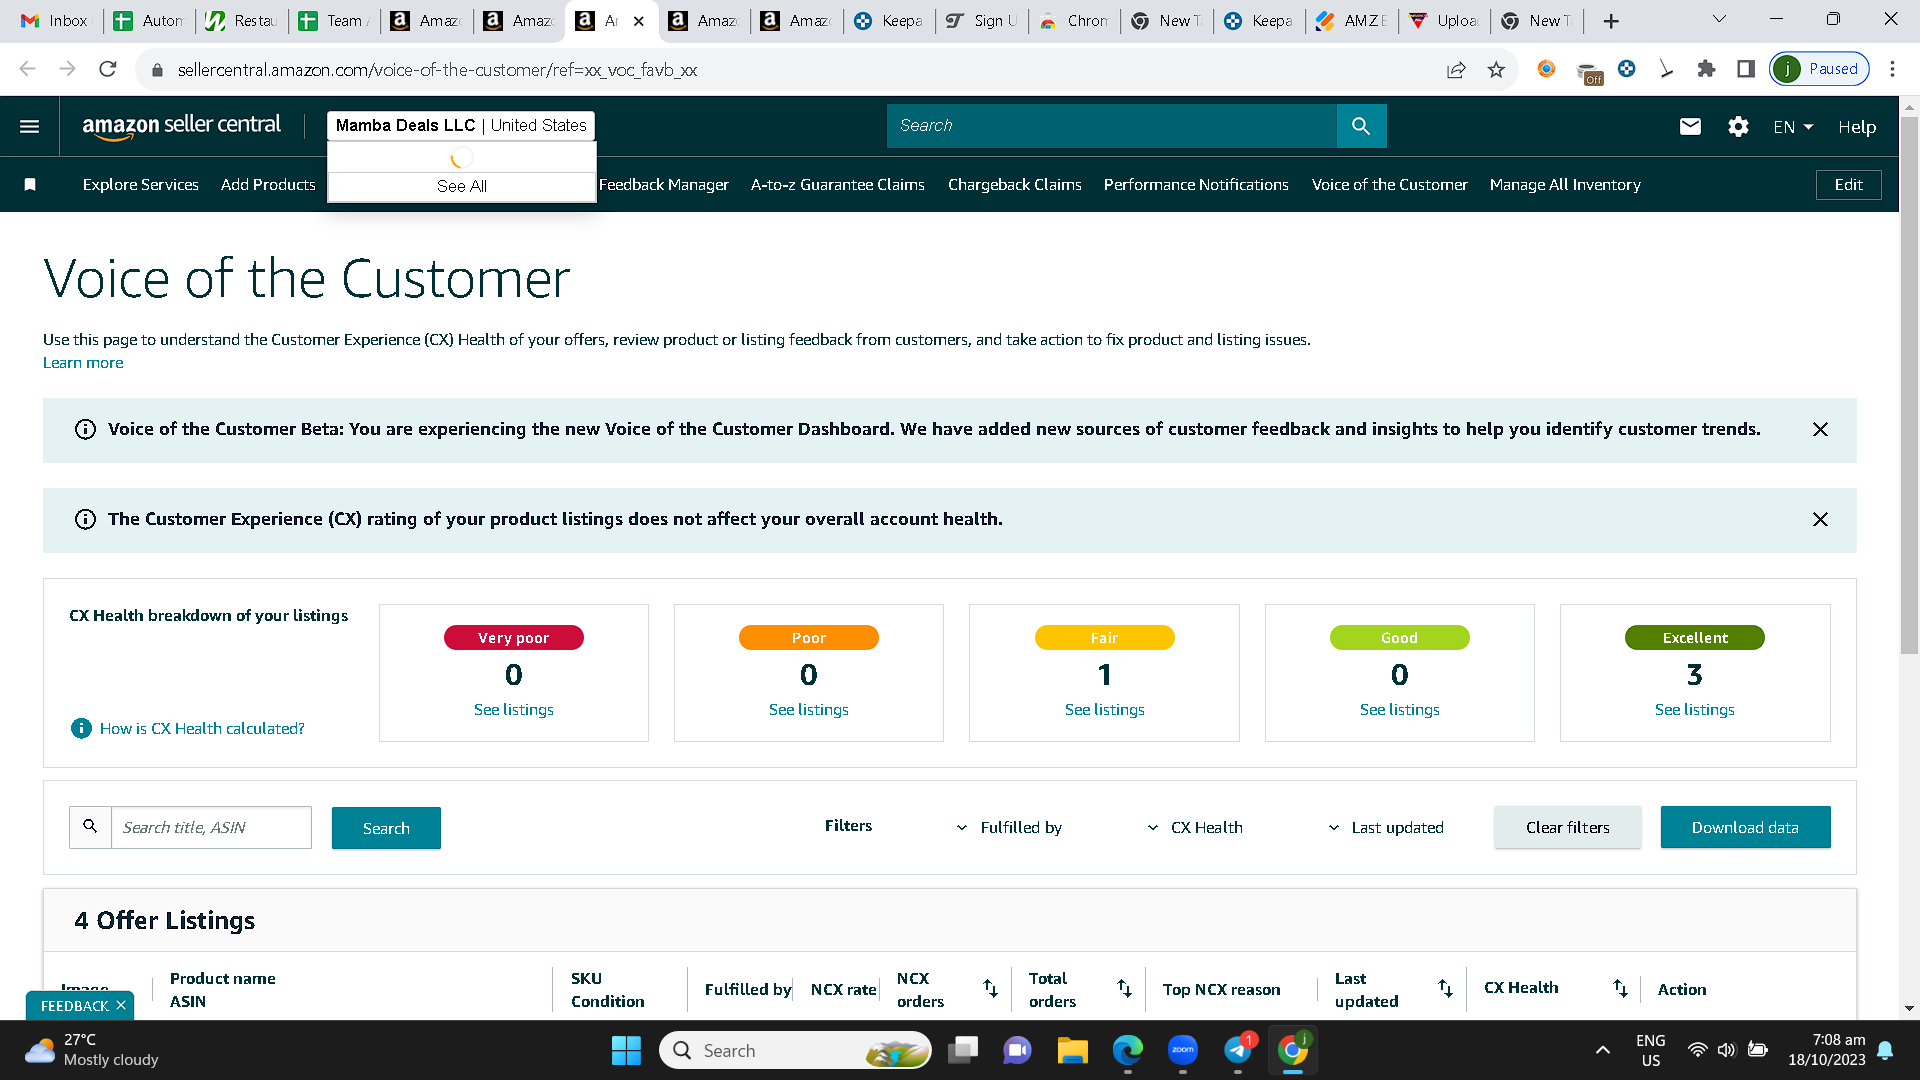Open File Explorer from the taskbar
This screenshot has height=1080, width=1920.
pos(1072,1050)
